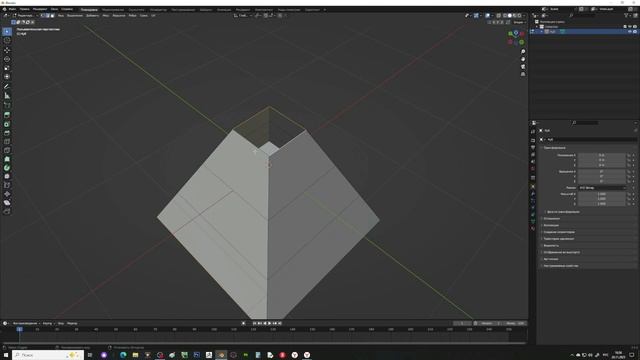Select the Extrude Region tool
This screenshot has width=640, height=360.
7,115
